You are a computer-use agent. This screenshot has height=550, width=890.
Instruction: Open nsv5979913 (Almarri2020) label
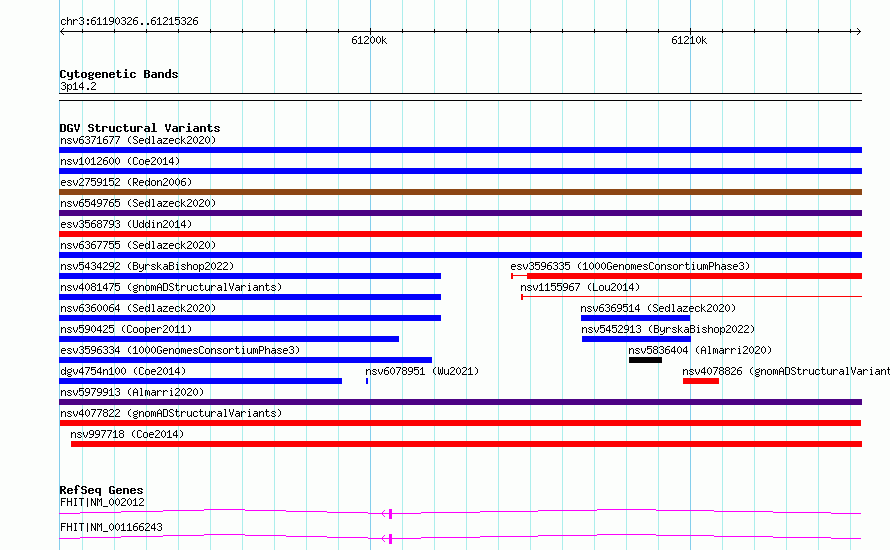(x=132, y=392)
